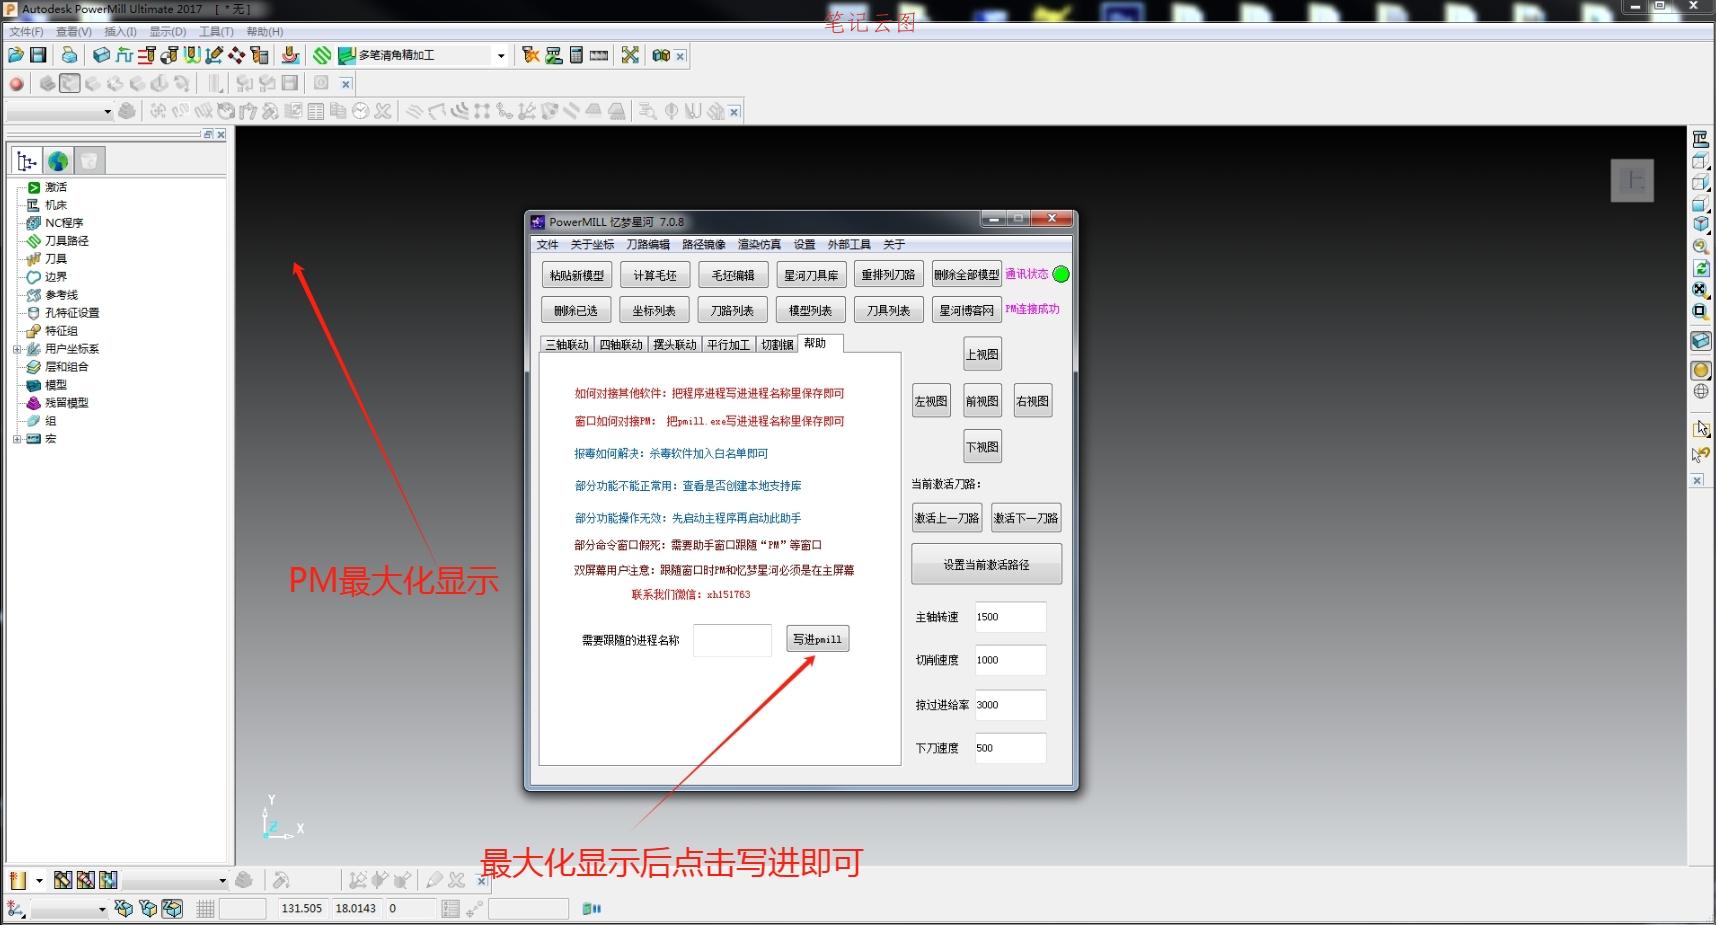The image size is (1716, 925).
Task: Expand the 宏 tree node
Action: (x=16, y=439)
